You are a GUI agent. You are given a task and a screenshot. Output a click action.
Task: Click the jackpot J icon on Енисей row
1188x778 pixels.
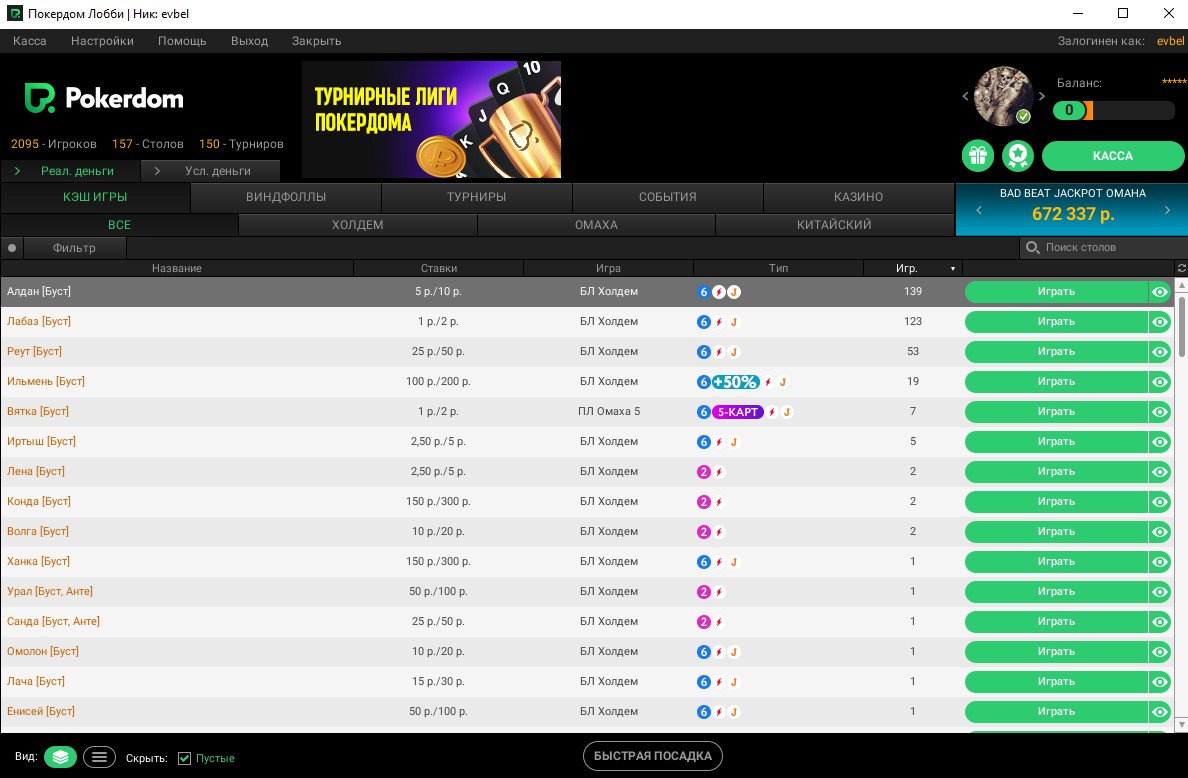(733, 712)
